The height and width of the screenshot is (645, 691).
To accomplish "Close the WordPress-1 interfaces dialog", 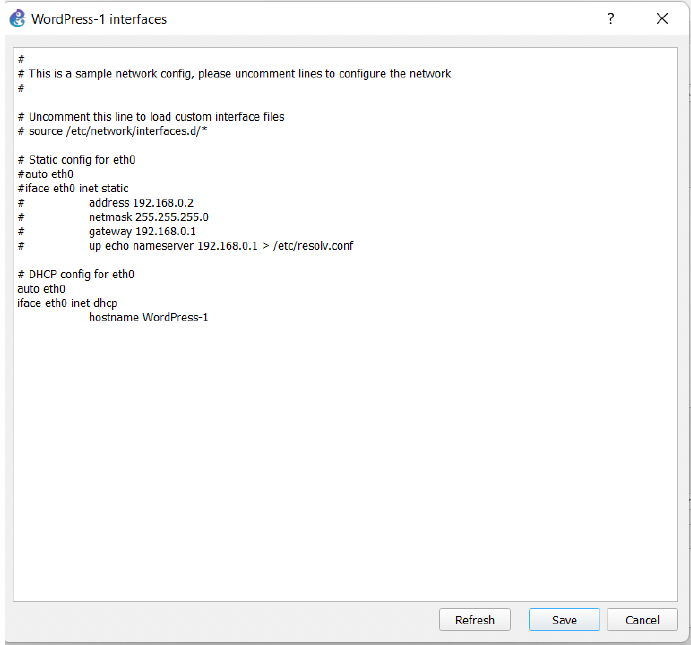I will point(662,19).
